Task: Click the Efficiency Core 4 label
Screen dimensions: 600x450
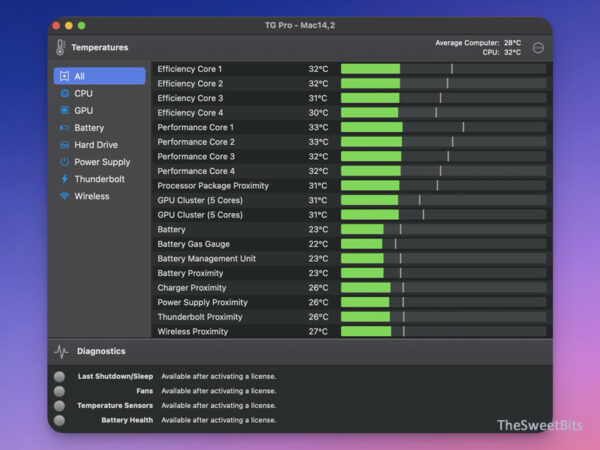Action: [x=190, y=112]
